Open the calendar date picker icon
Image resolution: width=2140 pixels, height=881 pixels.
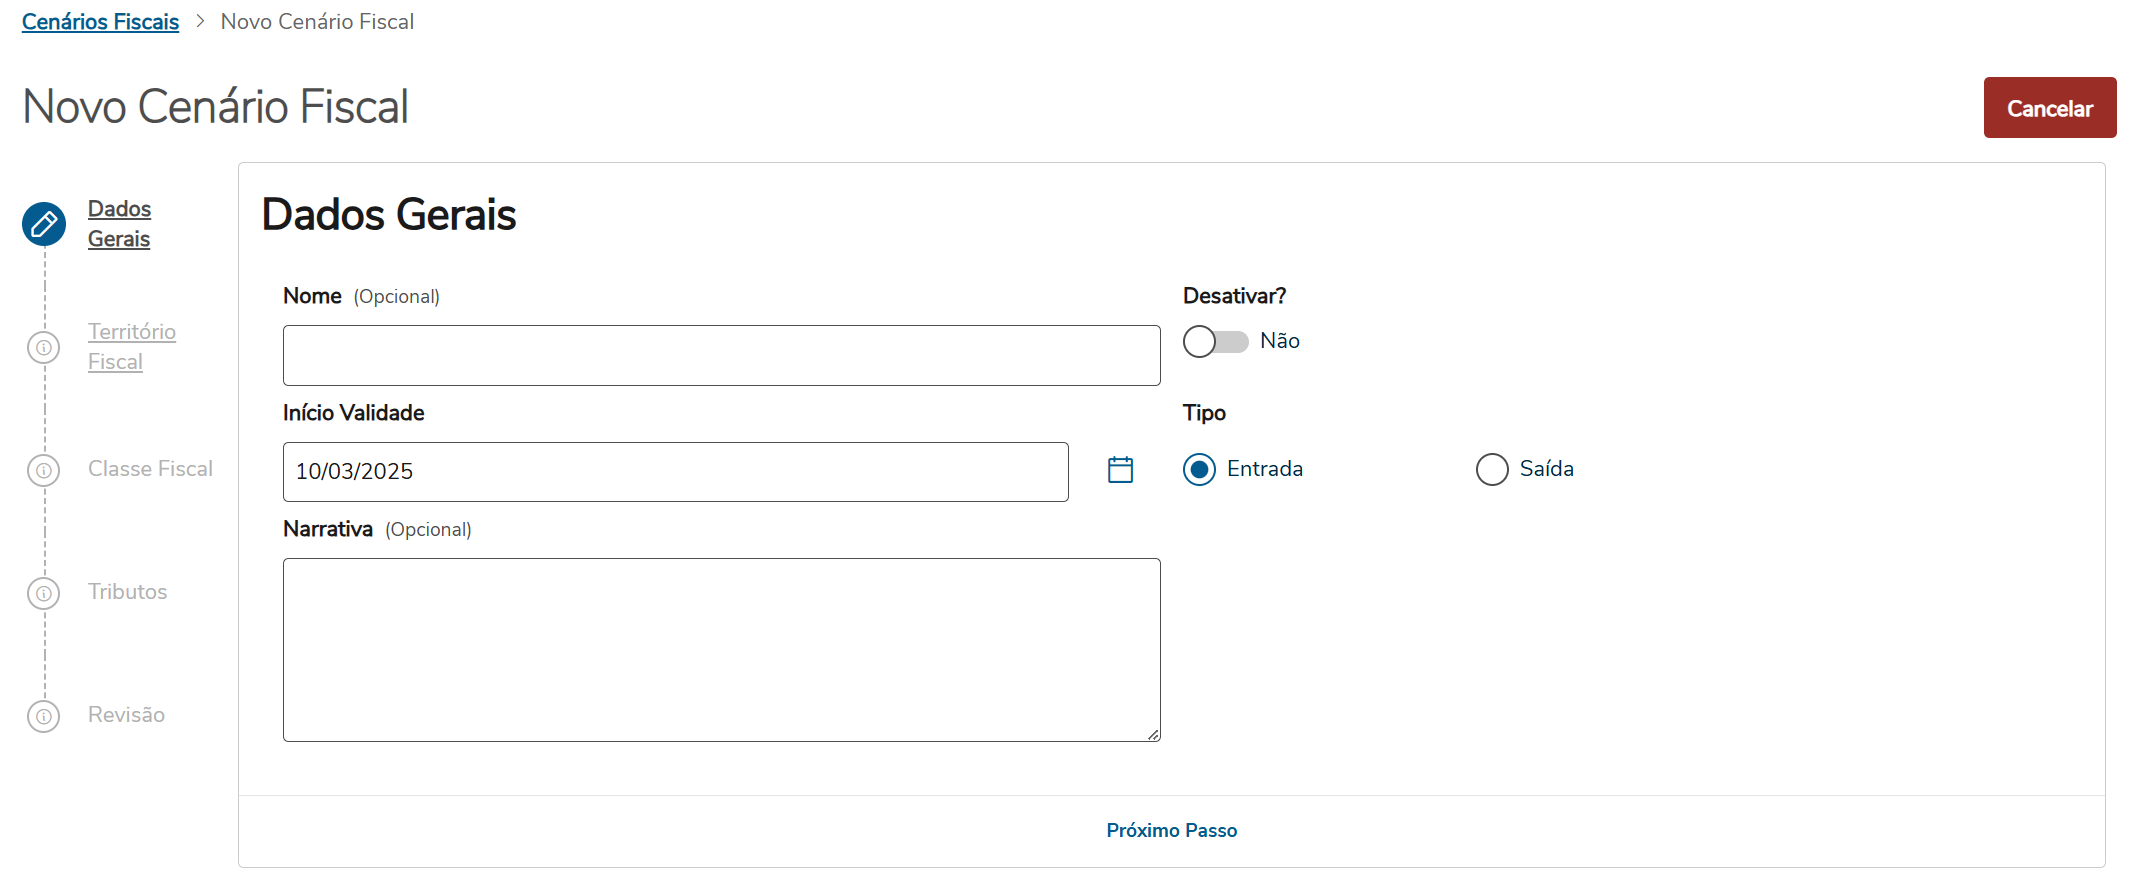[x=1120, y=470]
